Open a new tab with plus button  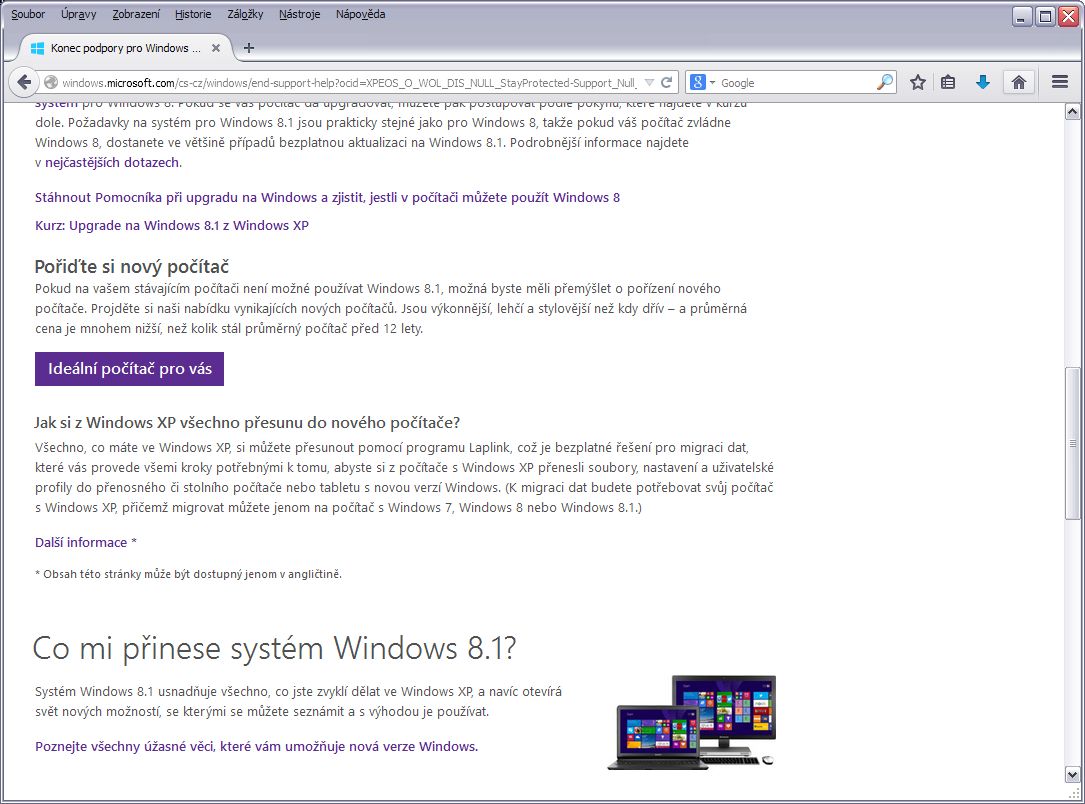tap(249, 48)
